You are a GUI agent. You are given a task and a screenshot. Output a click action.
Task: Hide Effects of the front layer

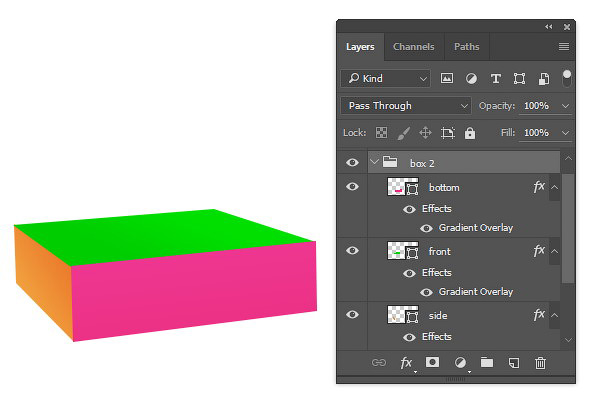tap(409, 273)
